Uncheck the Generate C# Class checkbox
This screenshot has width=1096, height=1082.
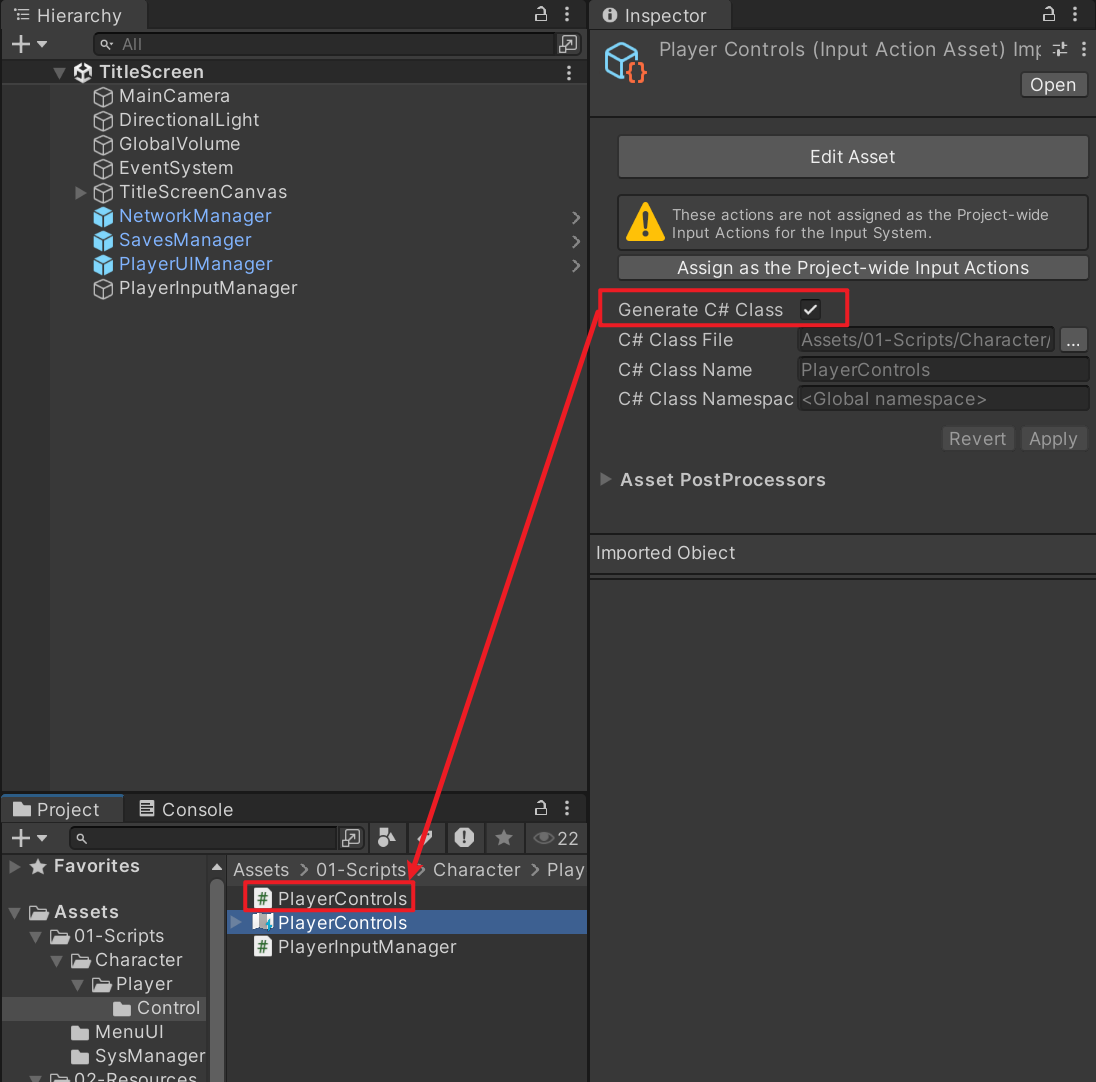pyautogui.click(x=810, y=310)
